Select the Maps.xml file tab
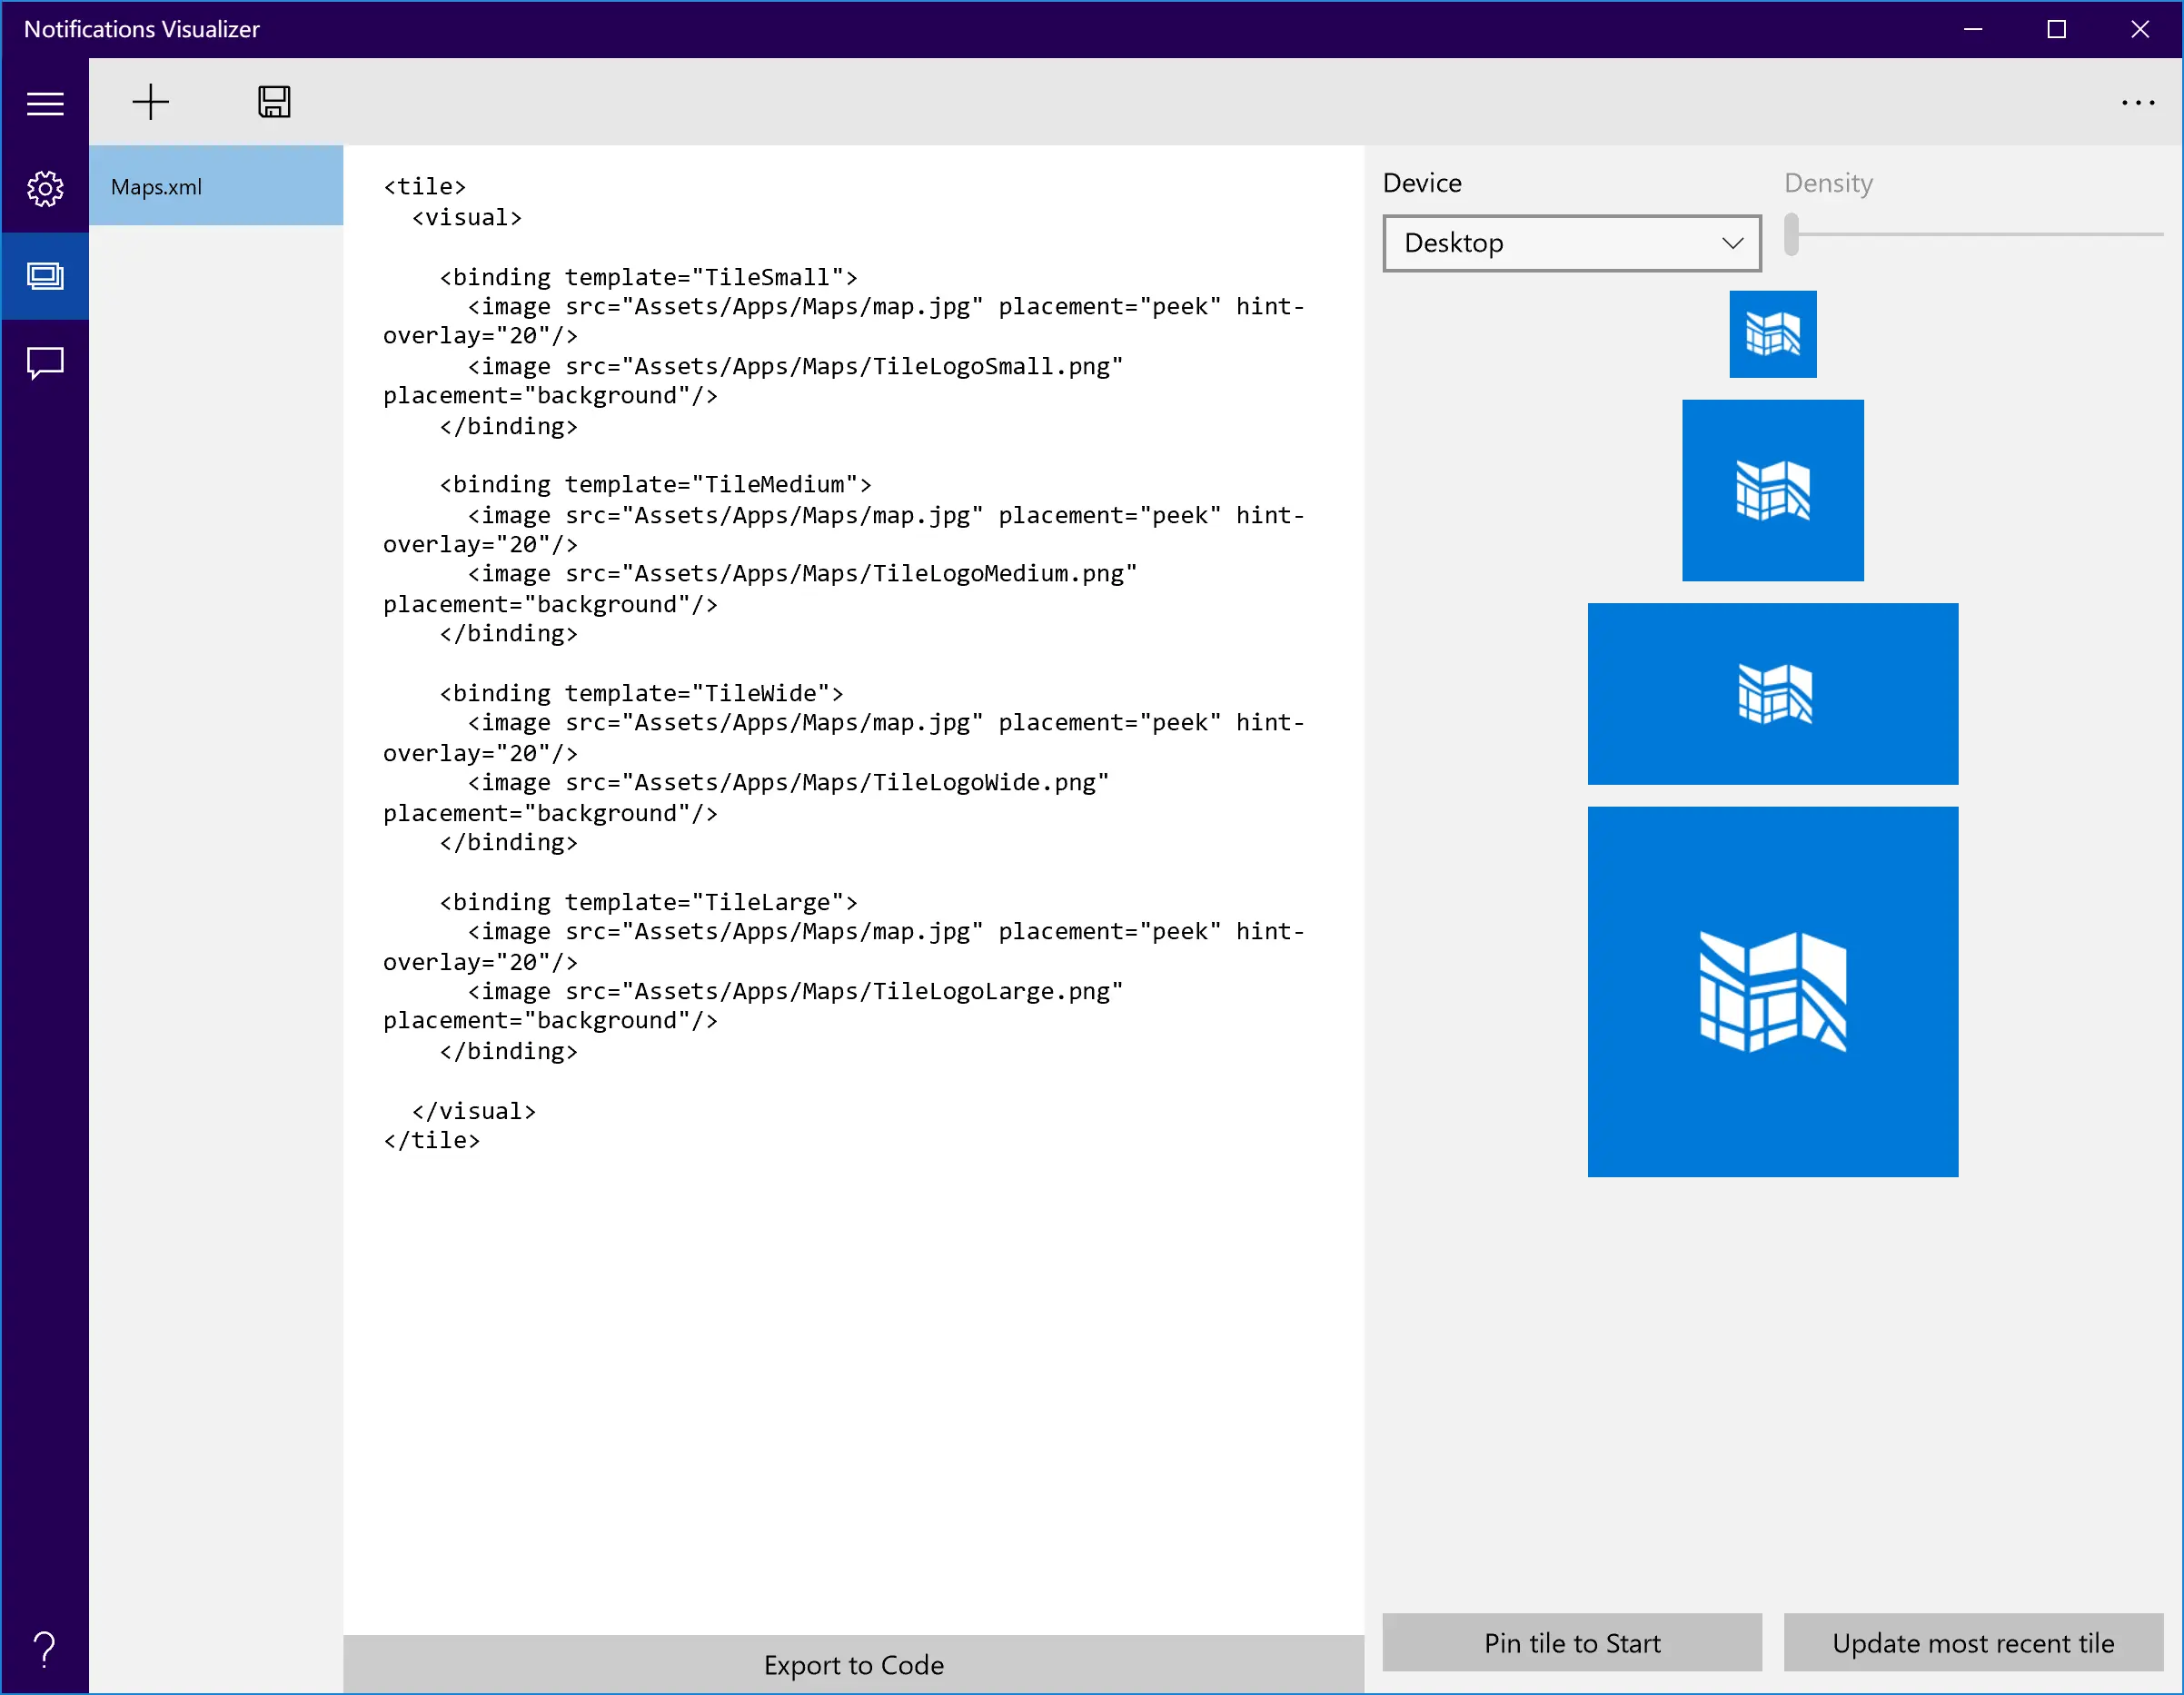The image size is (2184, 1695). (x=216, y=186)
